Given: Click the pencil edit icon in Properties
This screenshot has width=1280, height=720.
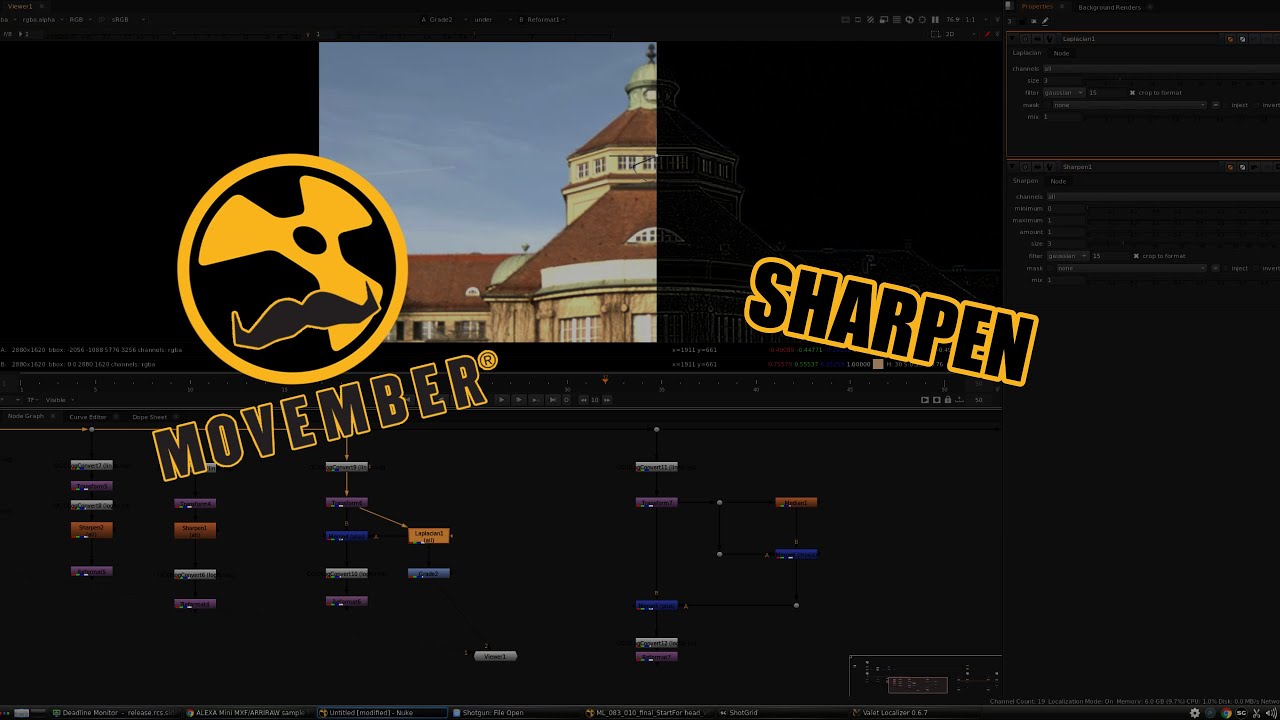Looking at the screenshot, I should [x=1046, y=21].
